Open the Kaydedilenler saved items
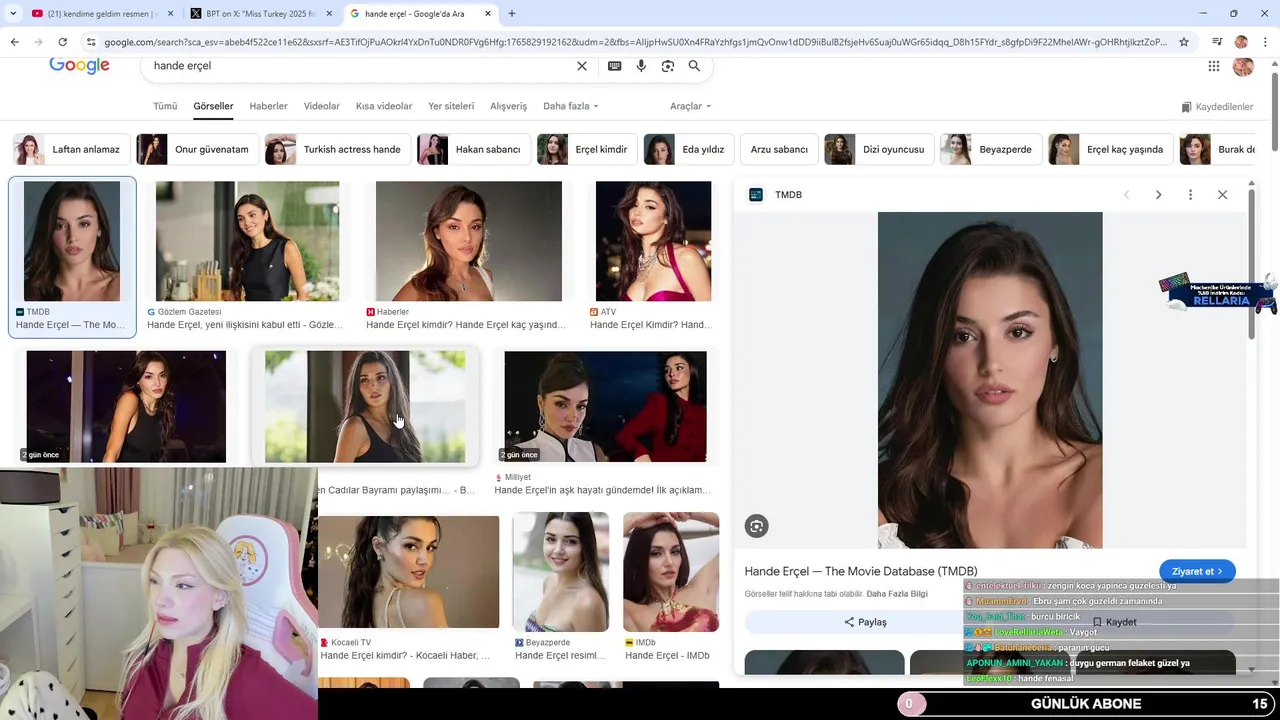Screen dimensions: 1280x720 pyautogui.click(x=1217, y=107)
